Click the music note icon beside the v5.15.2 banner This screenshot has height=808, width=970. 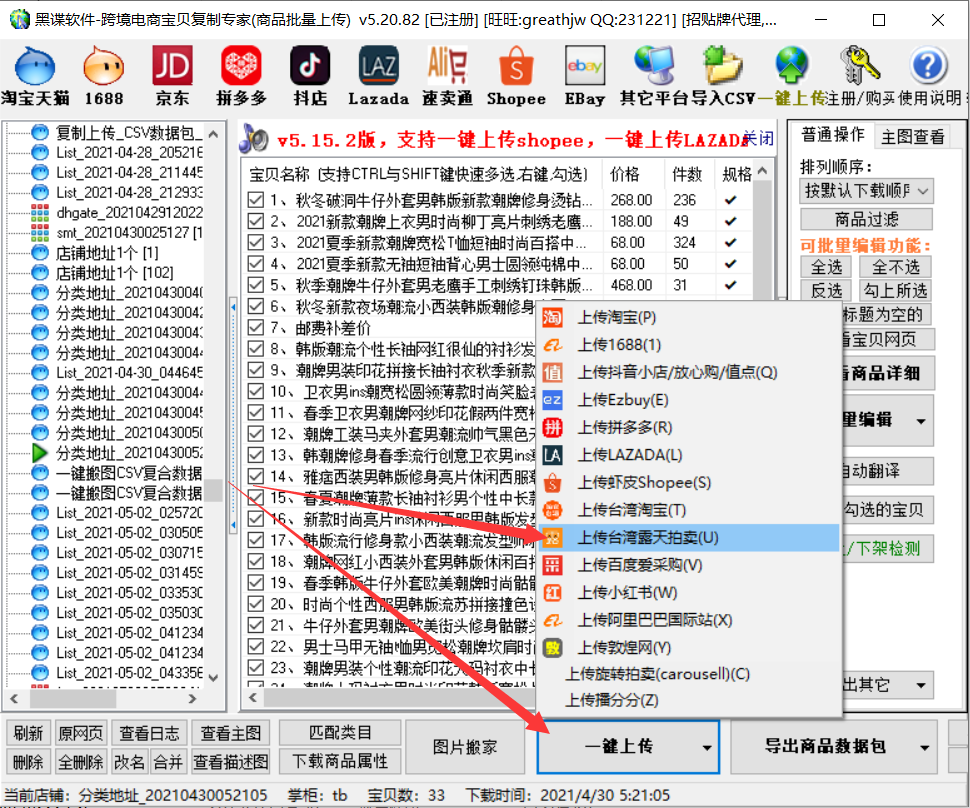pos(254,139)
